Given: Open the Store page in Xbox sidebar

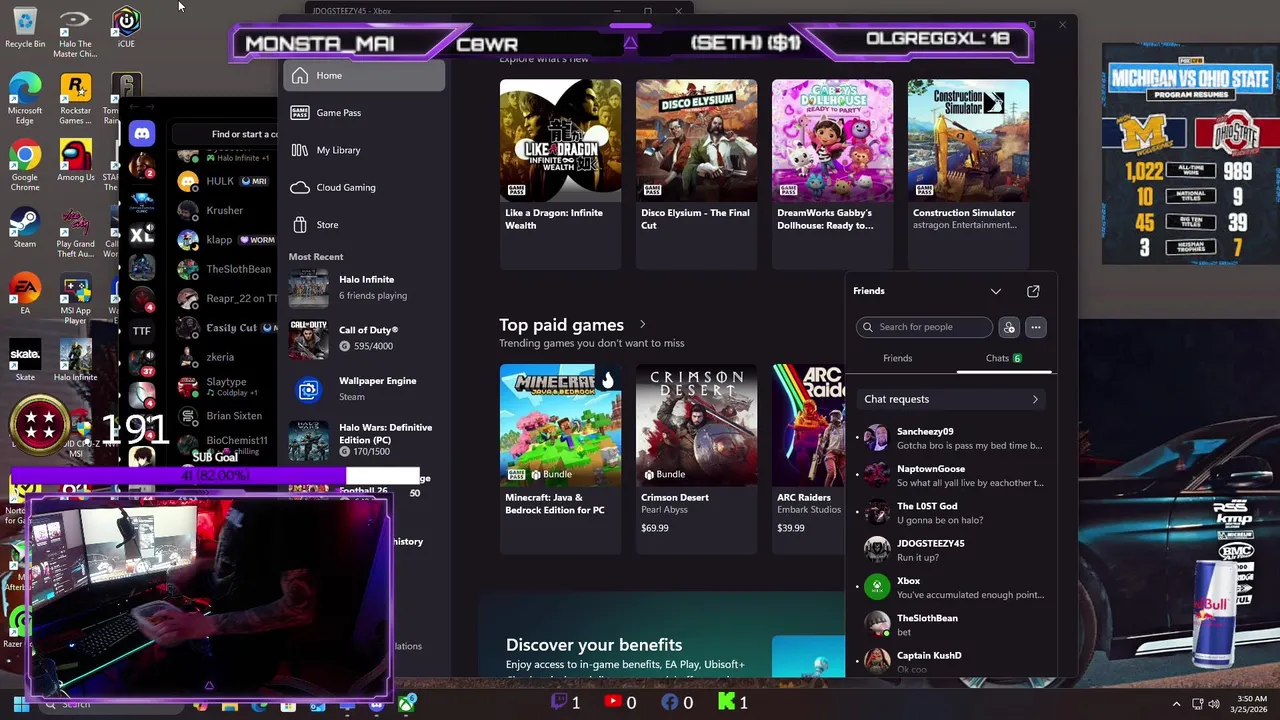Looking at the screenshot, I should (364, 225).
